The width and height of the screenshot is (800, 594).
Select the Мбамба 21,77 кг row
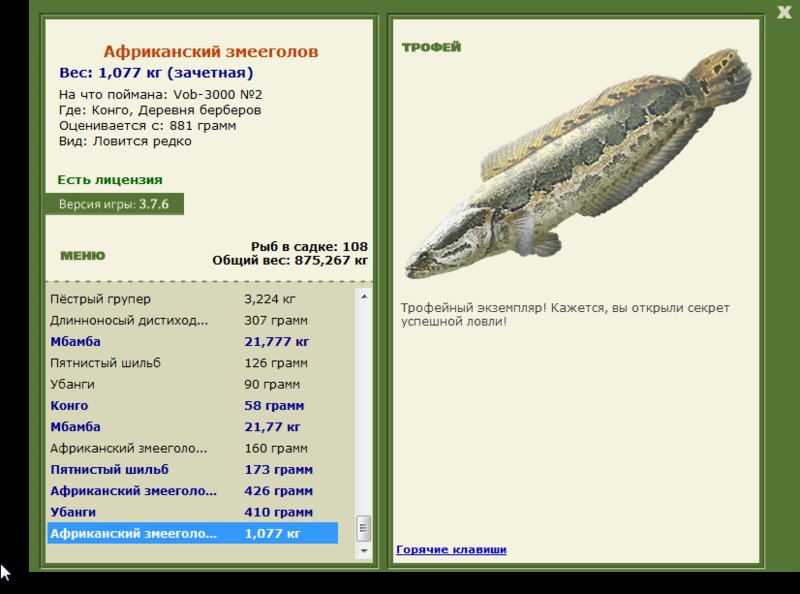click(193, 427)
